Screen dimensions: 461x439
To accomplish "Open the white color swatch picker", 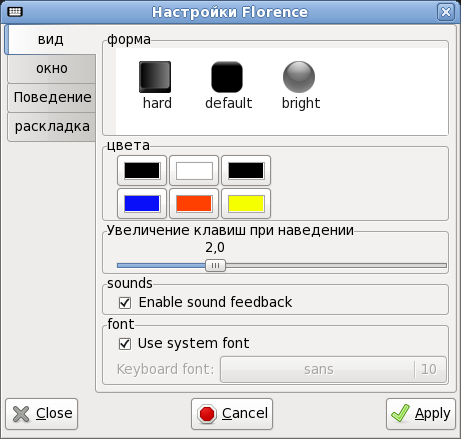I will click(194, 171).
